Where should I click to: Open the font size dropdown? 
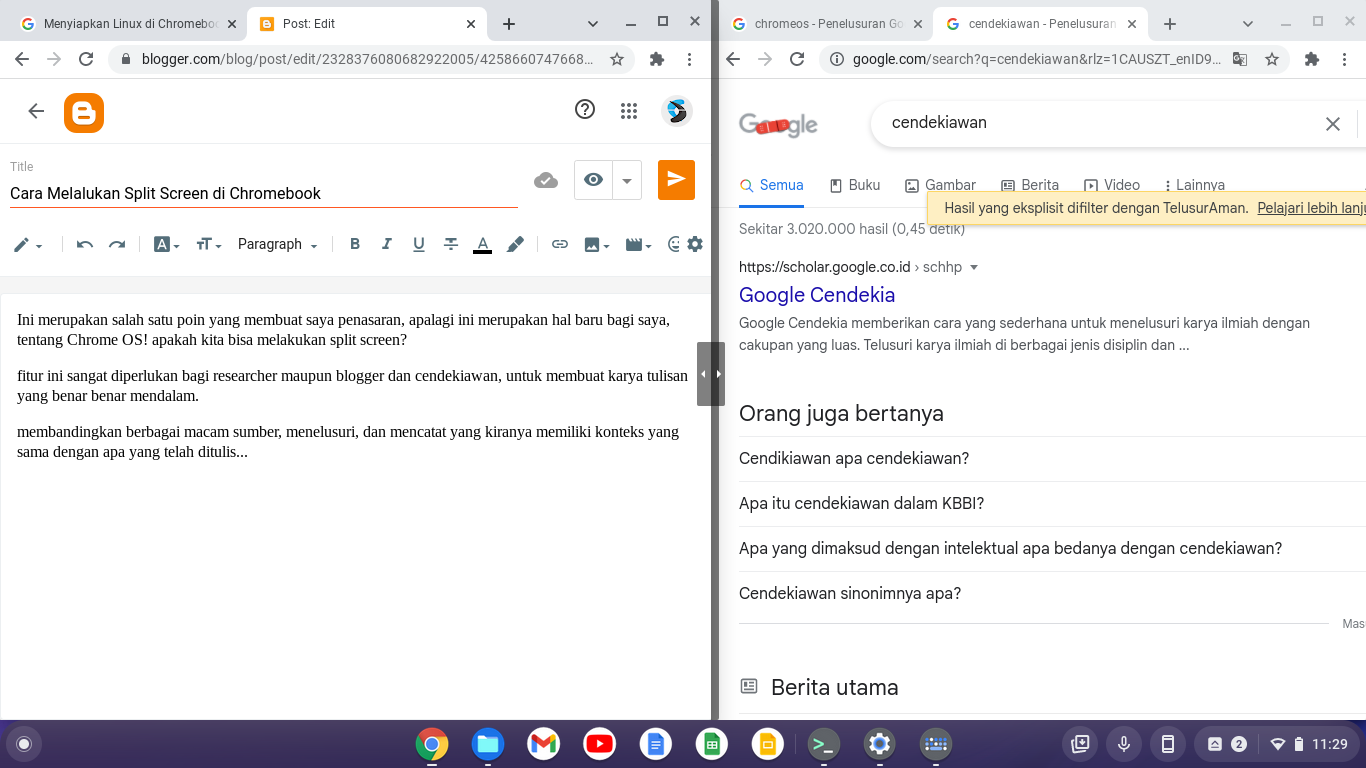(x=208, y=244)
